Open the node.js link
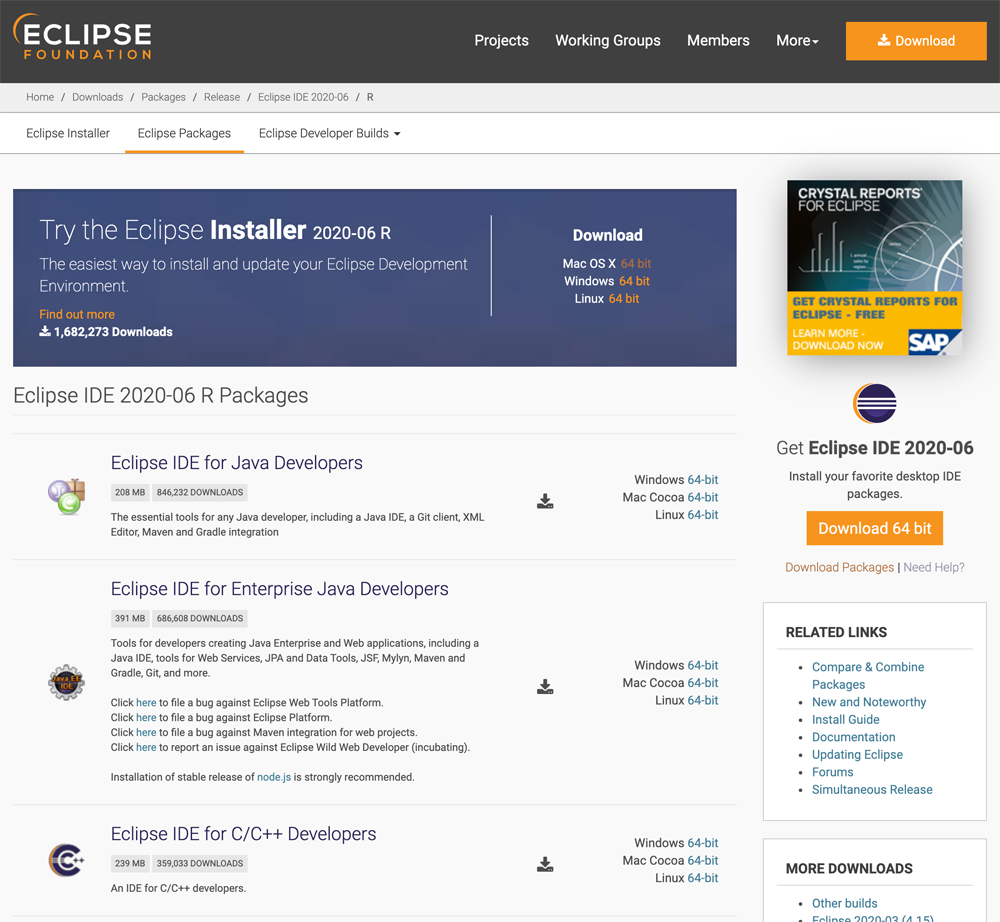Image resolution: width=1000 pixels, height=922 pixels. click(x=274, y=777)
